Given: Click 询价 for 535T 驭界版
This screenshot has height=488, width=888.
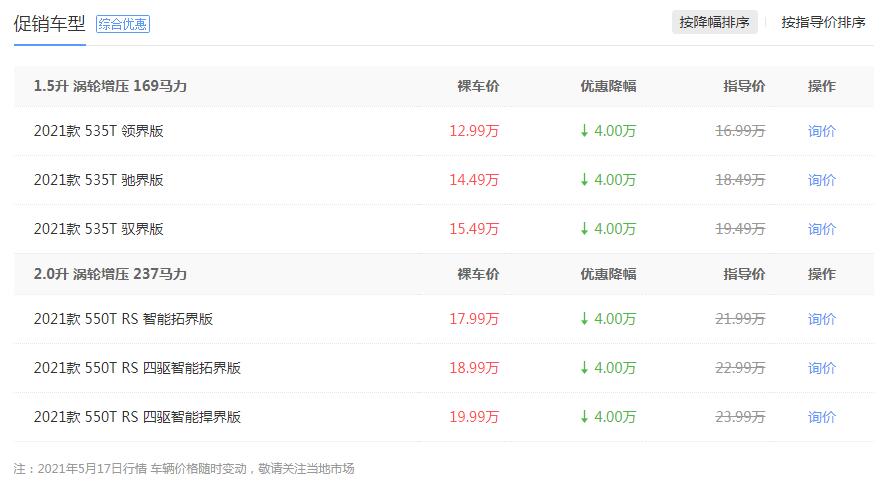Looking at the screenshot, I should [822, 229].
